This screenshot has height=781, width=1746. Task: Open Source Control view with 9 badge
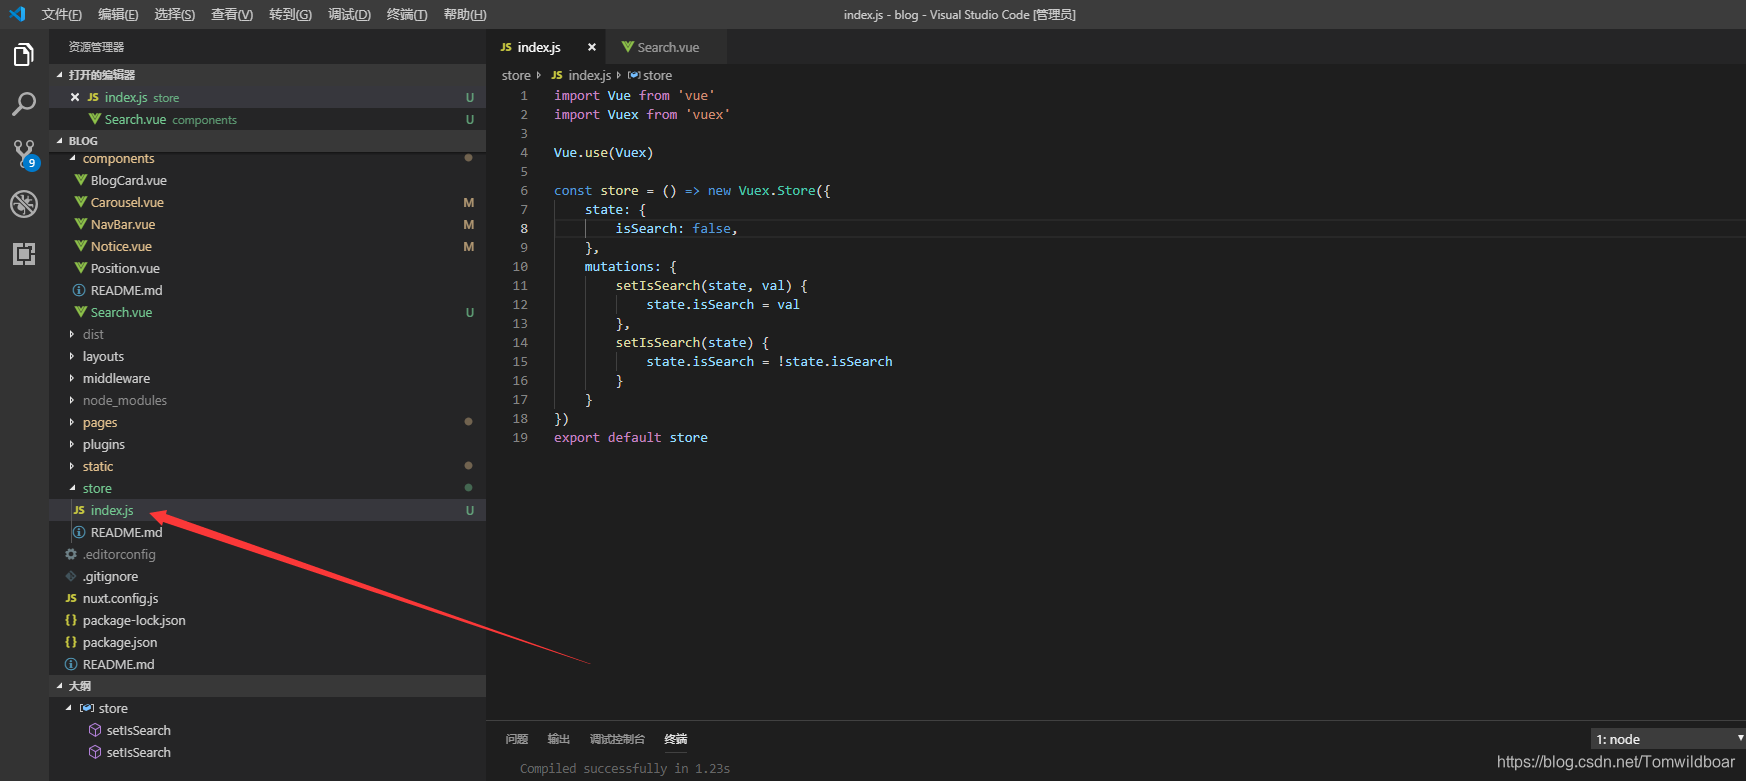(24, 154)
